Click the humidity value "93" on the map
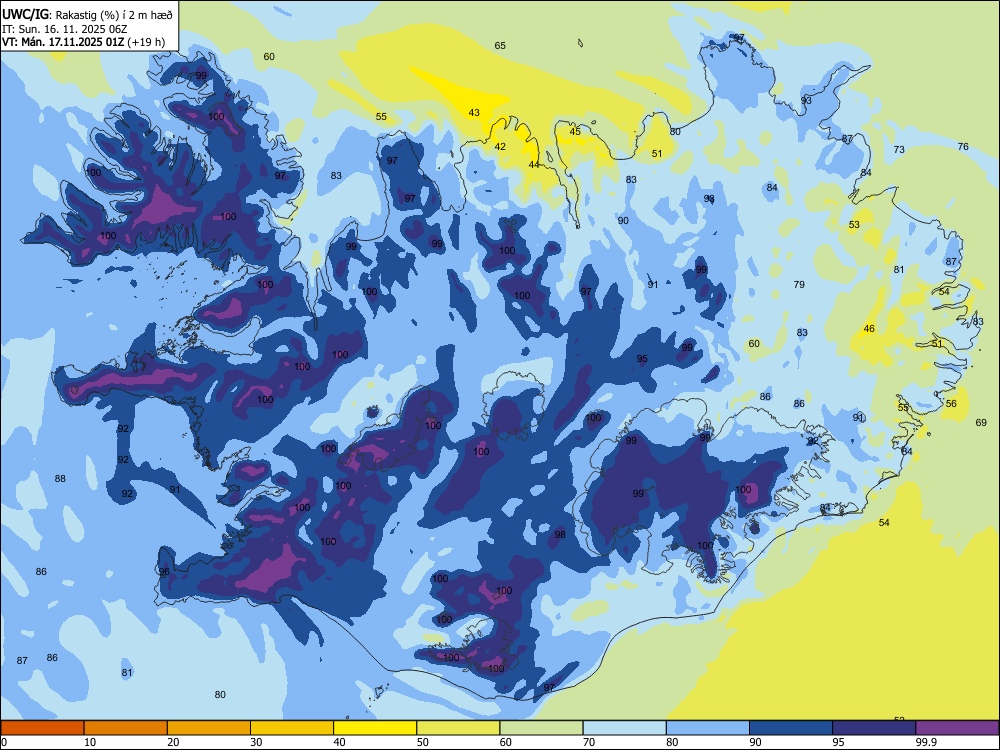This screenshot has width=1000, height=750. click(x=806, y=101)
